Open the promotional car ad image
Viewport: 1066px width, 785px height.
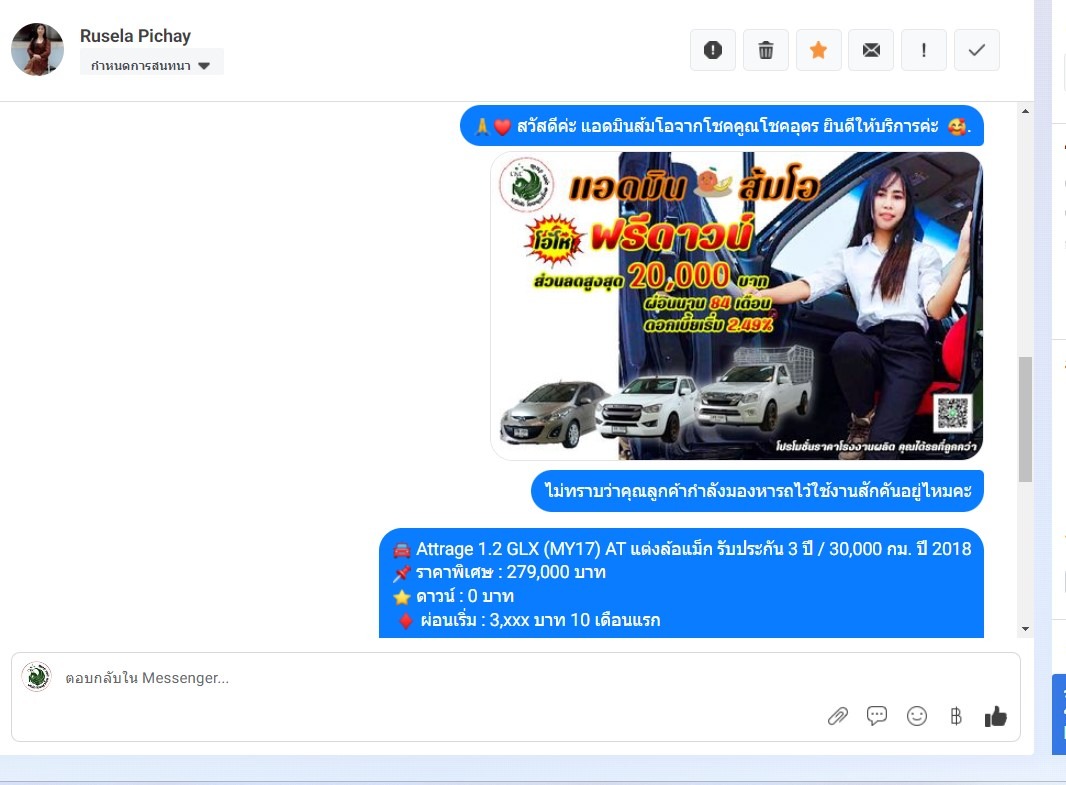(736, 306)
